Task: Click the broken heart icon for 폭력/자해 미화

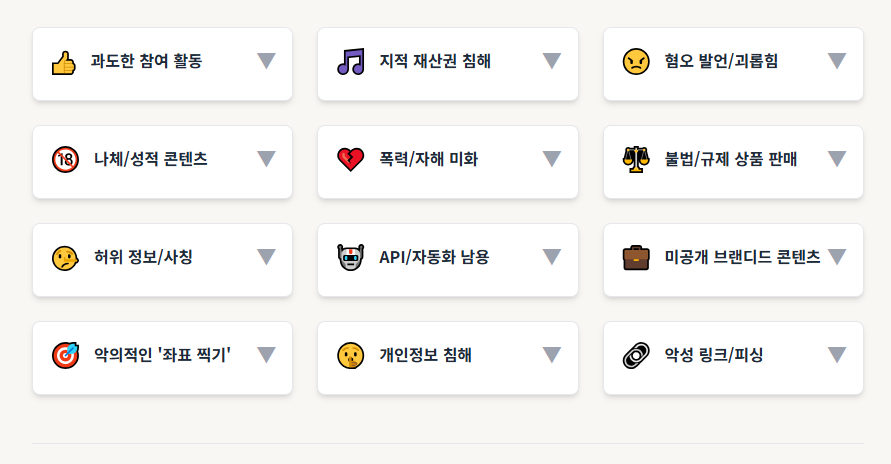Action: coord(351,160)
